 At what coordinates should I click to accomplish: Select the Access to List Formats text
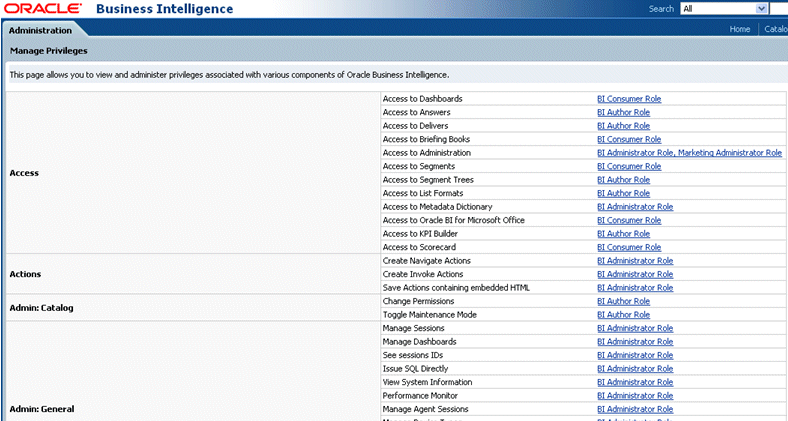click(423, 193)
